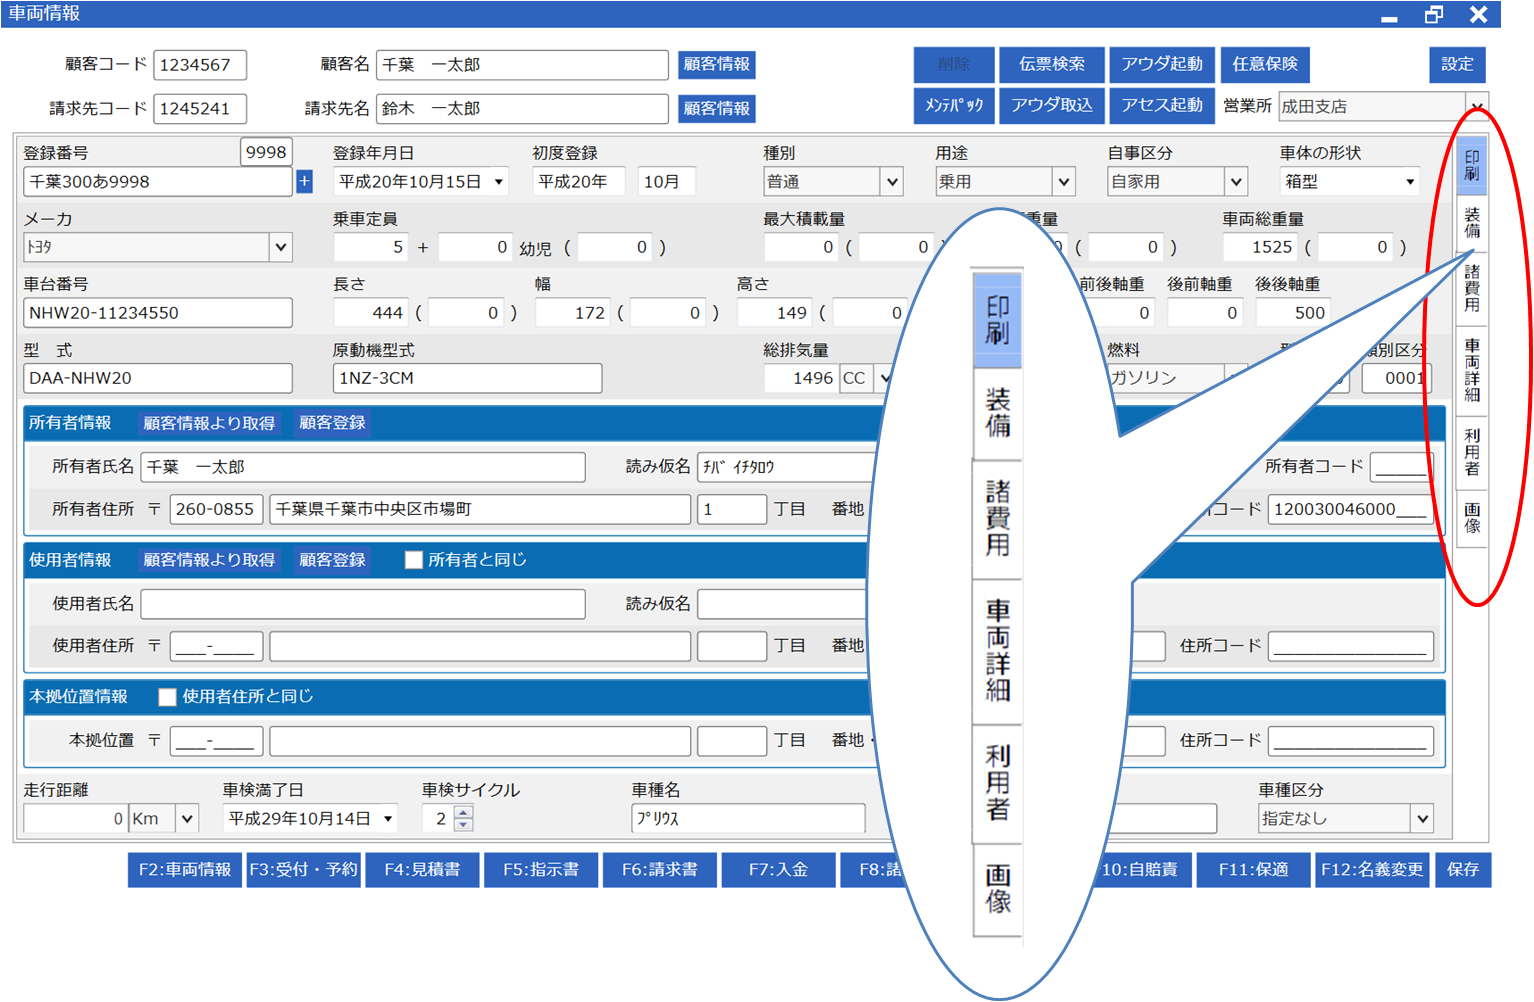Switch to the 装備 side tab

(x=1472, y=222)
